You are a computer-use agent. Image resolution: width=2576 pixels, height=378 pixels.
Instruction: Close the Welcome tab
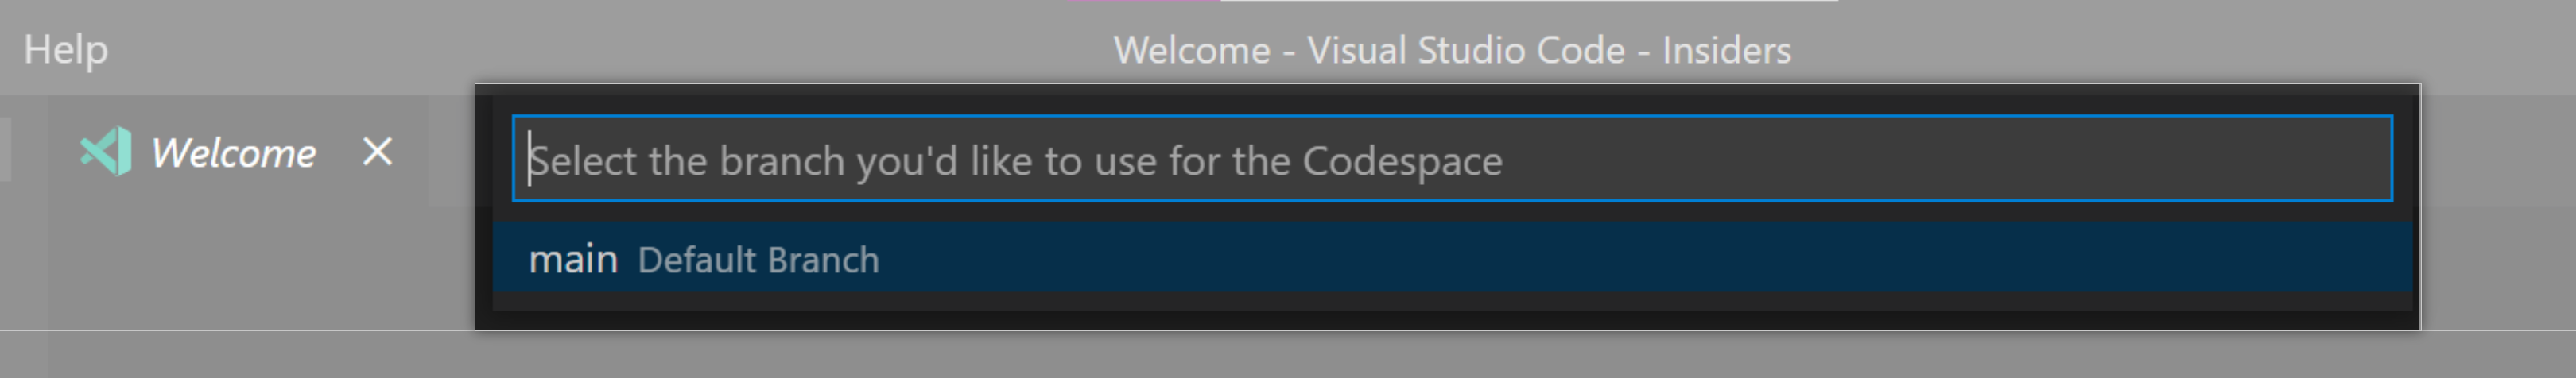[377, 152]
